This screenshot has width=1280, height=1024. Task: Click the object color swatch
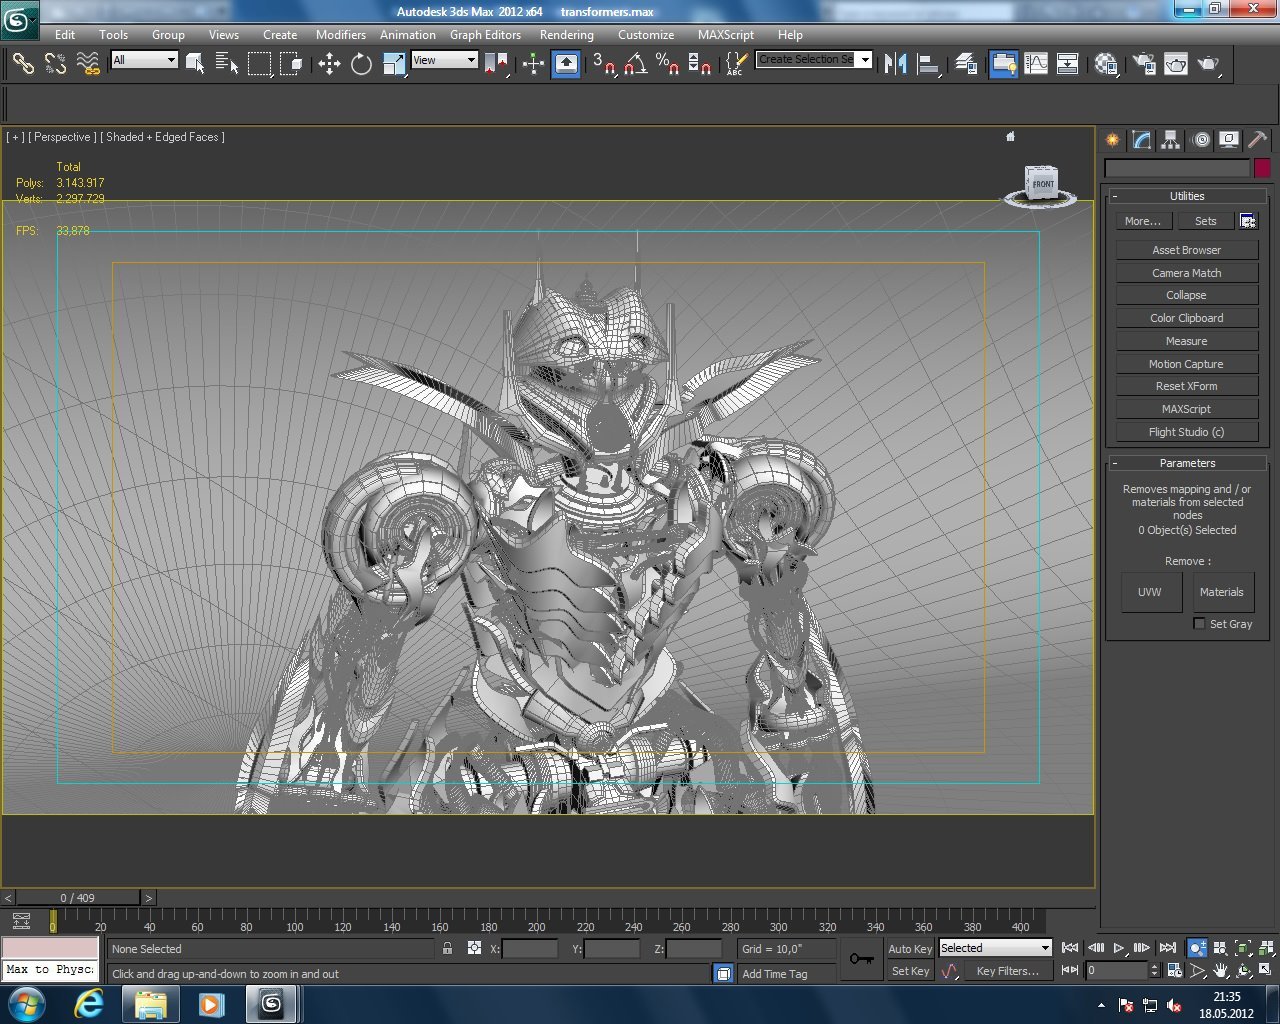pos(1263,169)
